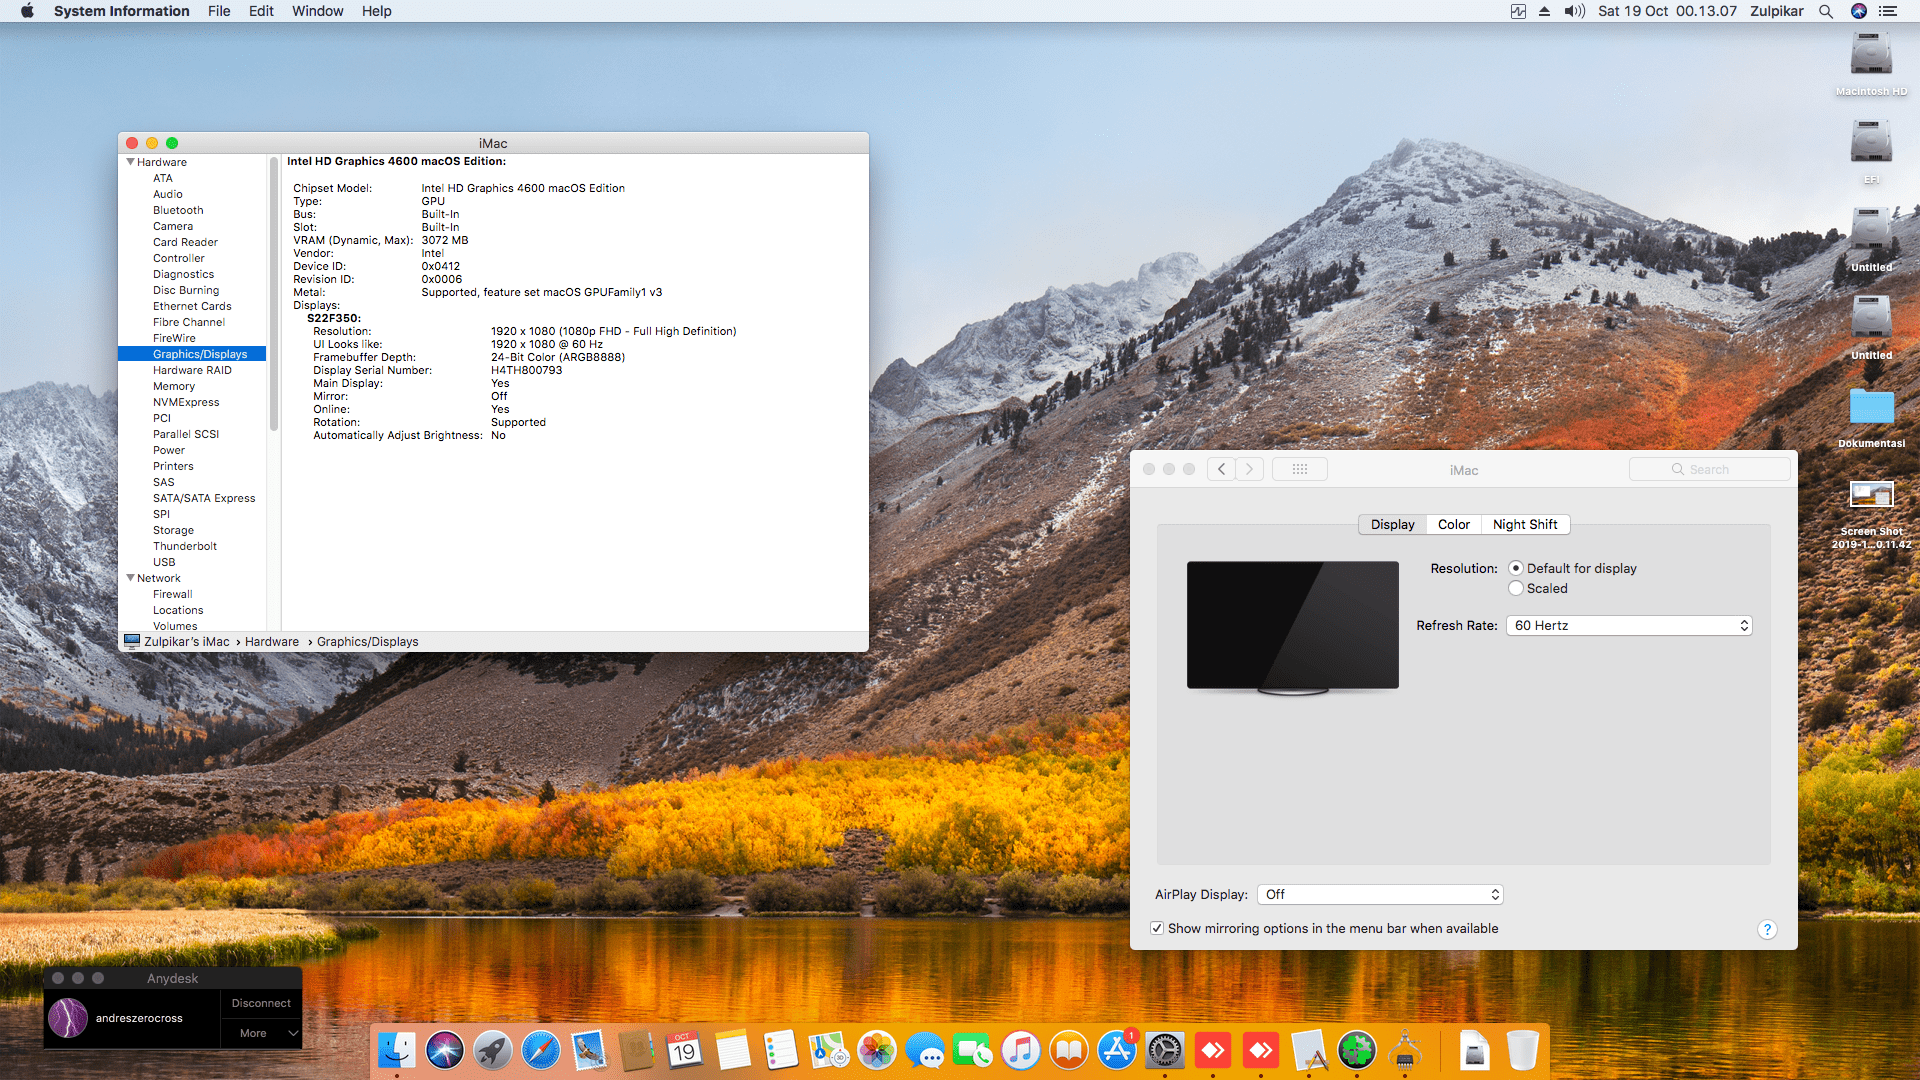Open the Dokumentasi folder on desktop

tap(1871, 407)
